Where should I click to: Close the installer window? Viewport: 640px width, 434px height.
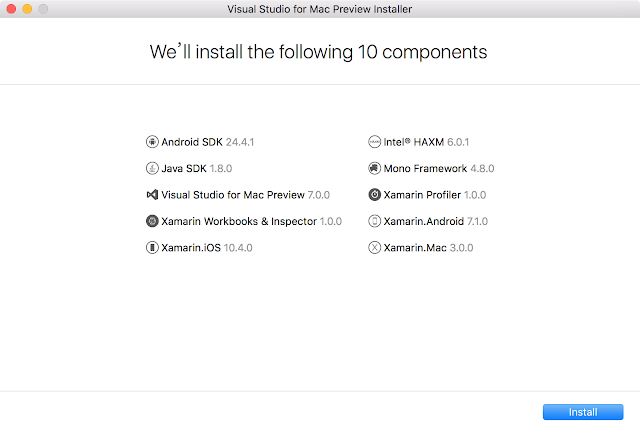point(11,9)
